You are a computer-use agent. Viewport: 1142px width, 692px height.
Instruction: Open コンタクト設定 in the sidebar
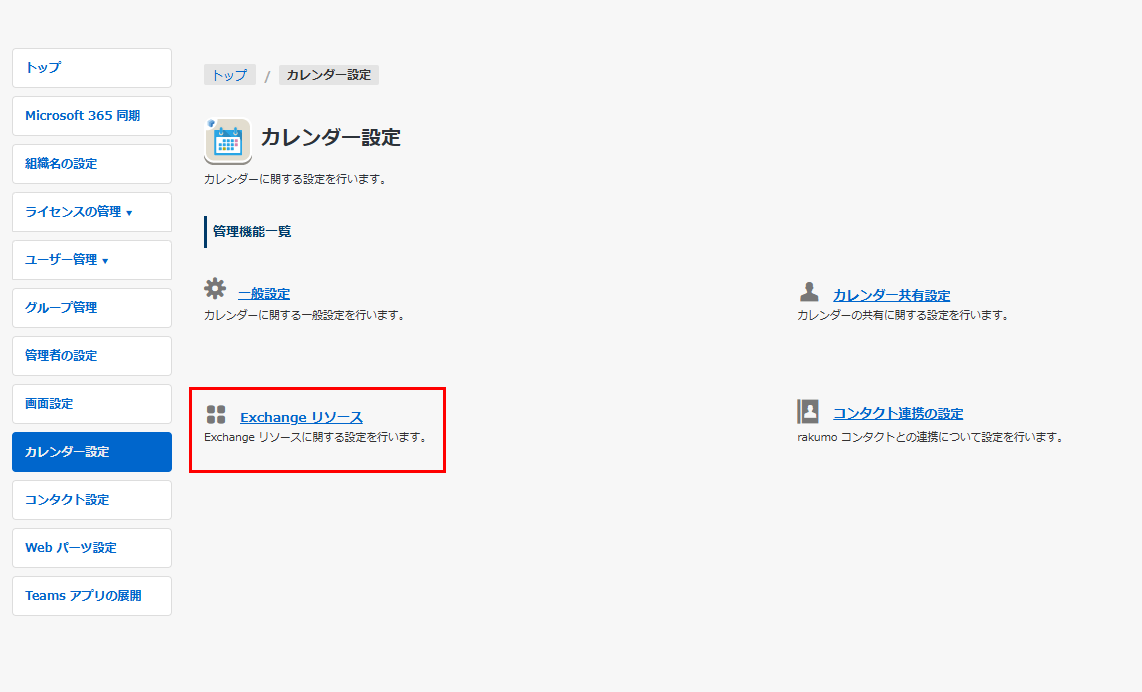[x=92, y=500]
